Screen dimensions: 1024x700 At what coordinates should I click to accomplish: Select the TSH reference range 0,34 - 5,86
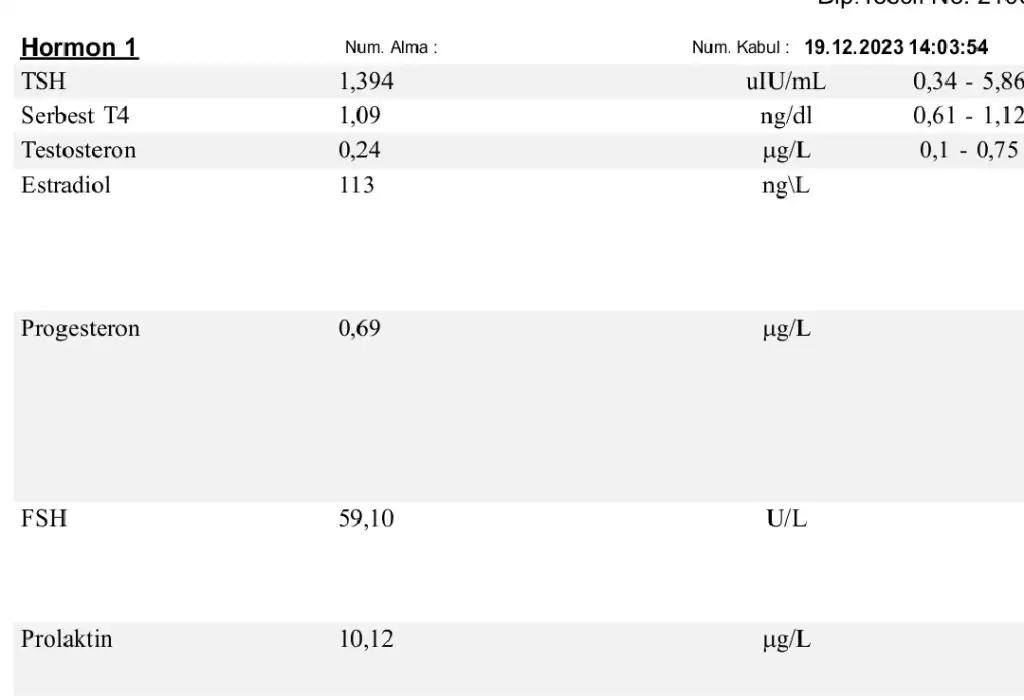pyautogui.click(x=967, y=82)
